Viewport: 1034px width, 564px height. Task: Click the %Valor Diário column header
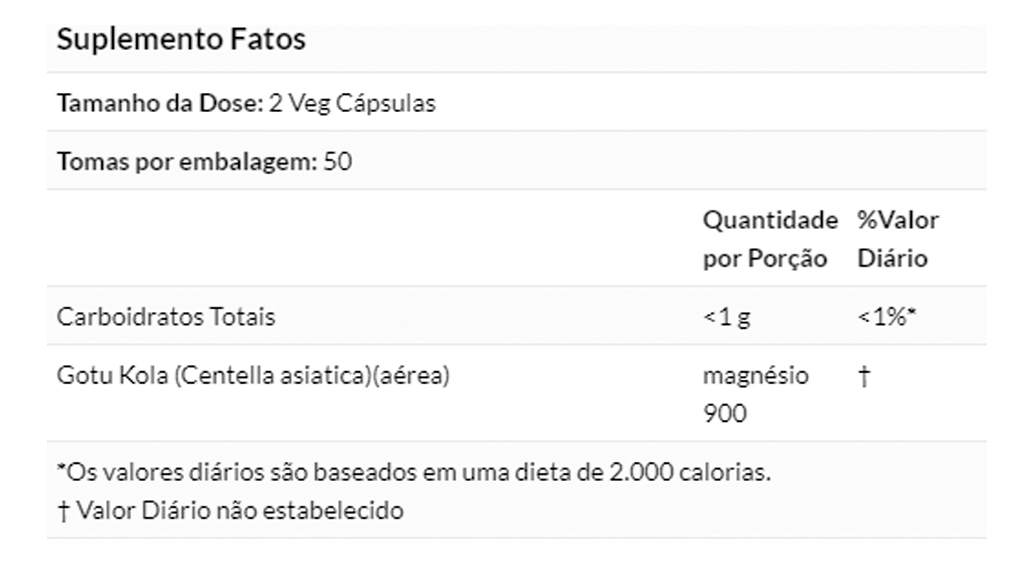(897, 239)
